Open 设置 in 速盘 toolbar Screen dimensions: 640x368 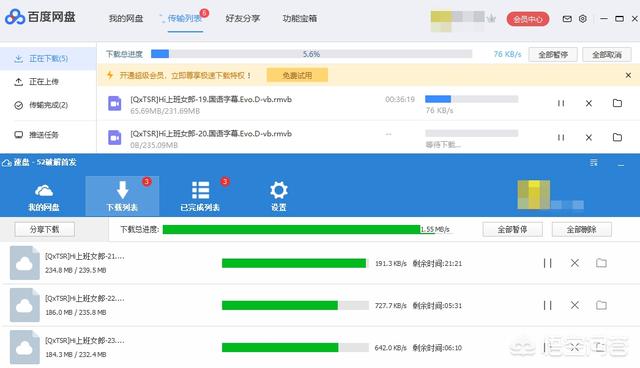(279, 197)
